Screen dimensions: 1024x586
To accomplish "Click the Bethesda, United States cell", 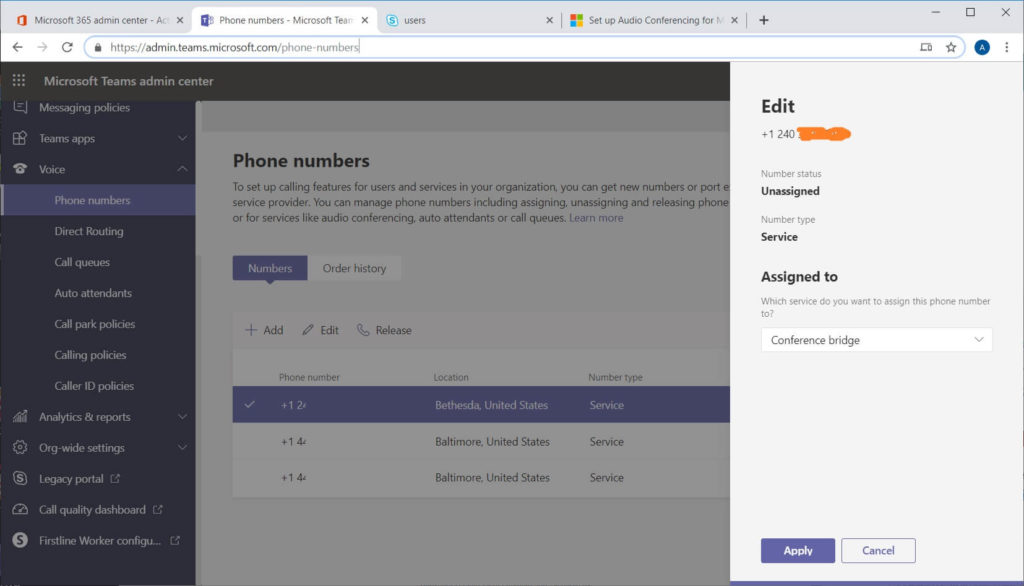I will 491,405.
